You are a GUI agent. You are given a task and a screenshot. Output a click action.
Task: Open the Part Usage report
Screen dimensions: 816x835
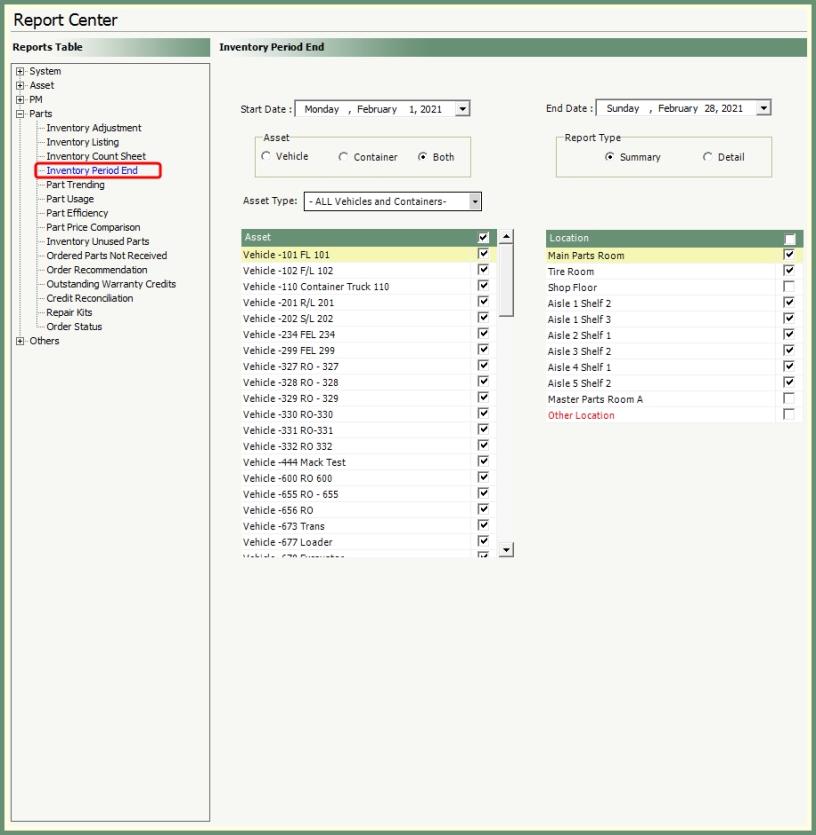[x=70, y=199]
